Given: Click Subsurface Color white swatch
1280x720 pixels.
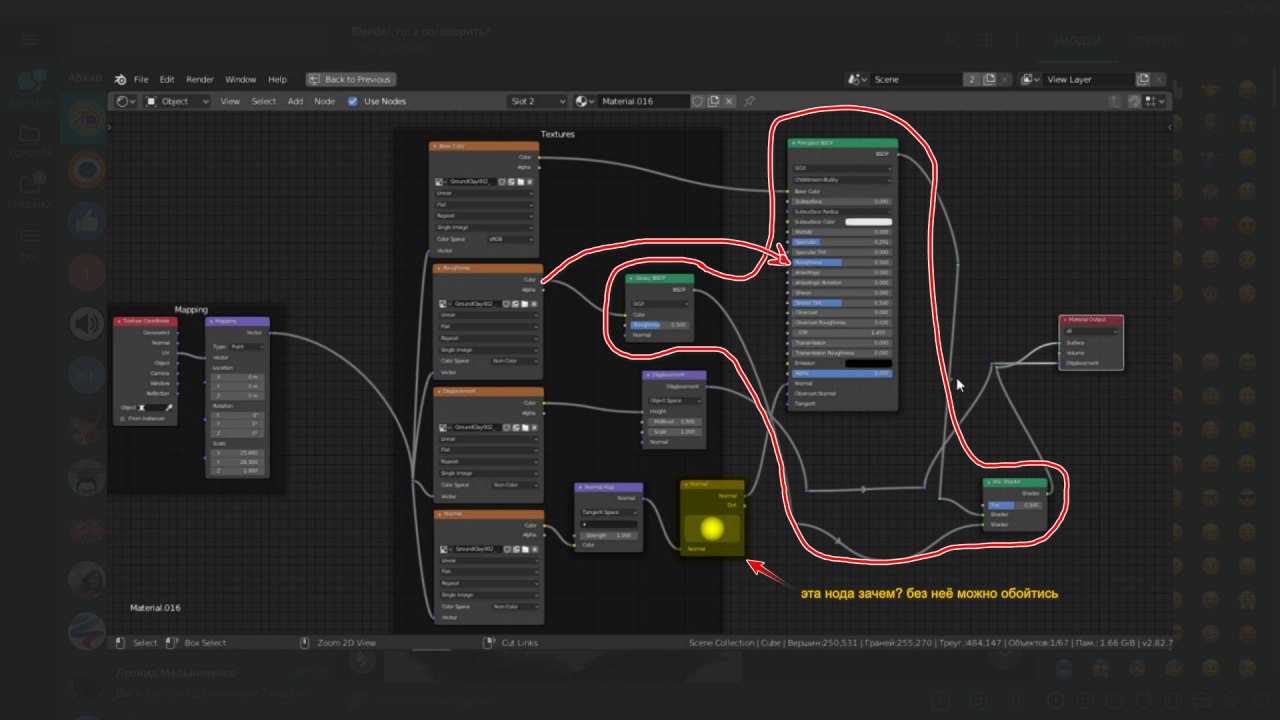Looking at the screenshot, I should click(868, 222).
